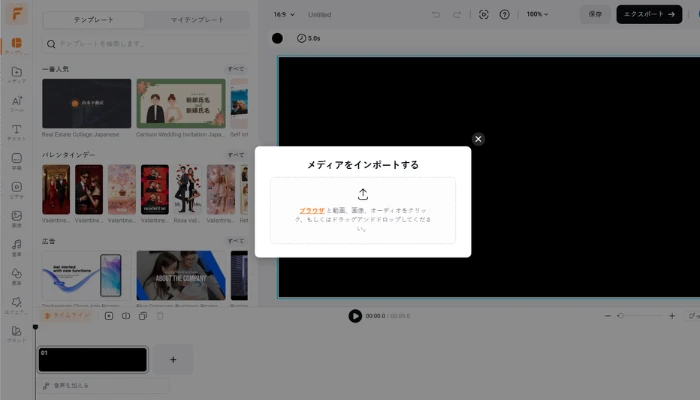Click the orange ブラウザ browse link

(312, 211)
